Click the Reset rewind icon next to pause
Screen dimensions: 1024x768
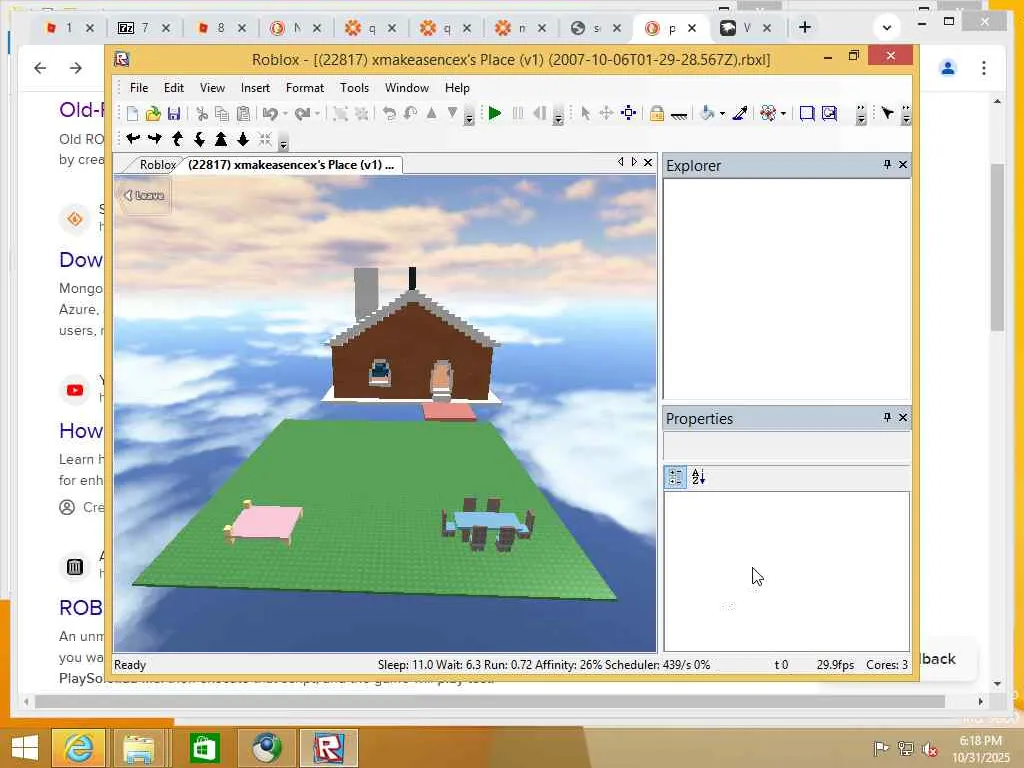coord(539,114)
